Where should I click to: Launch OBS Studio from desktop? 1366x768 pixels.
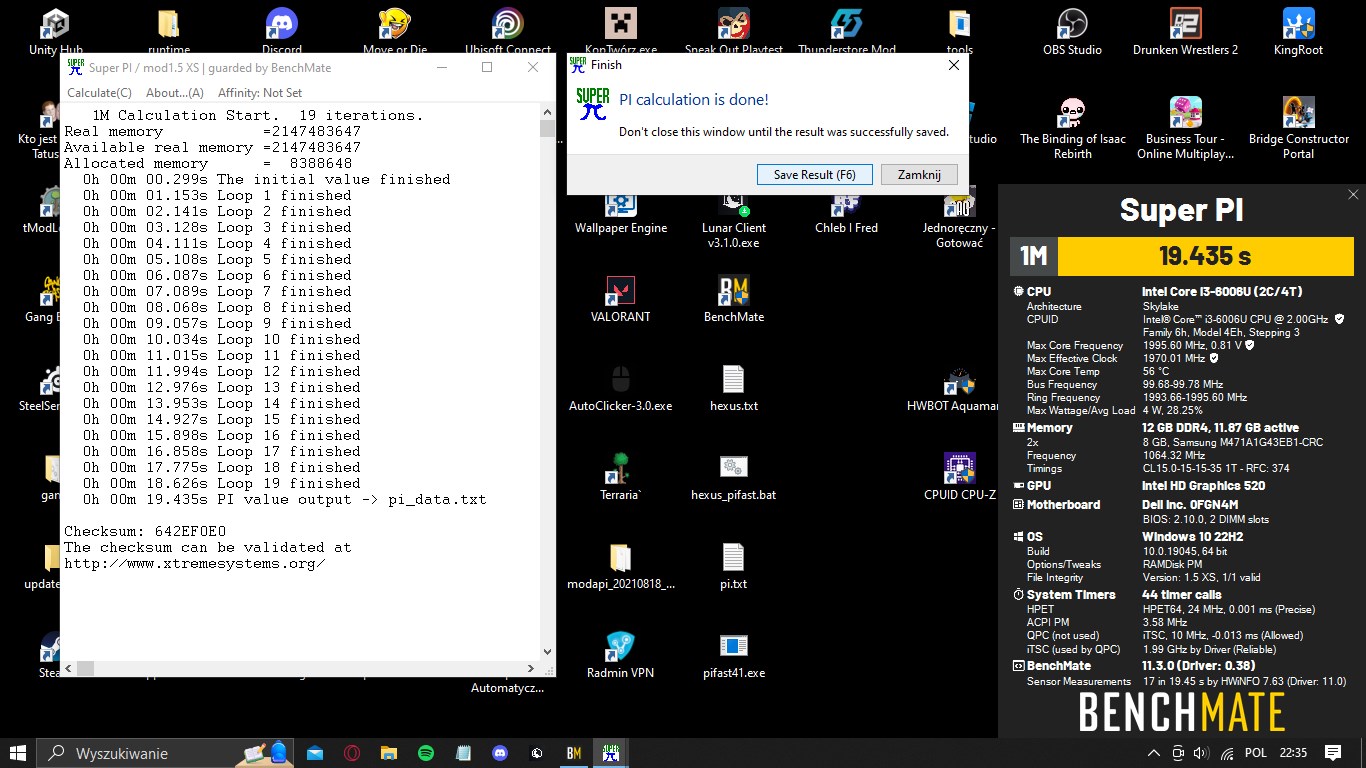(x=1073, y=30)
